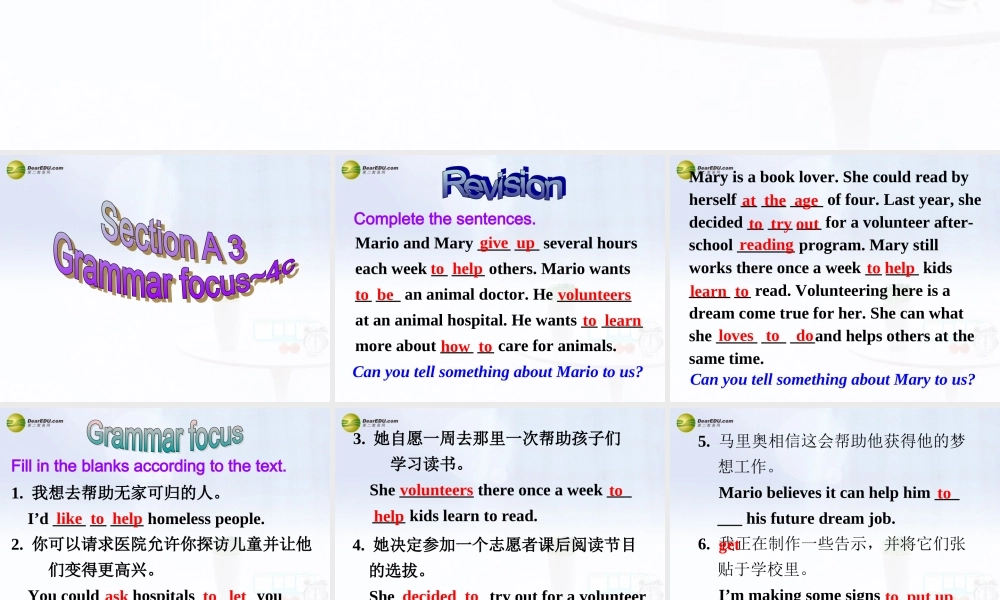Click the question 'Can you tell something about Mario to us?'
The width and height of the screenshot is (1000, 600).
click(498, 372)
